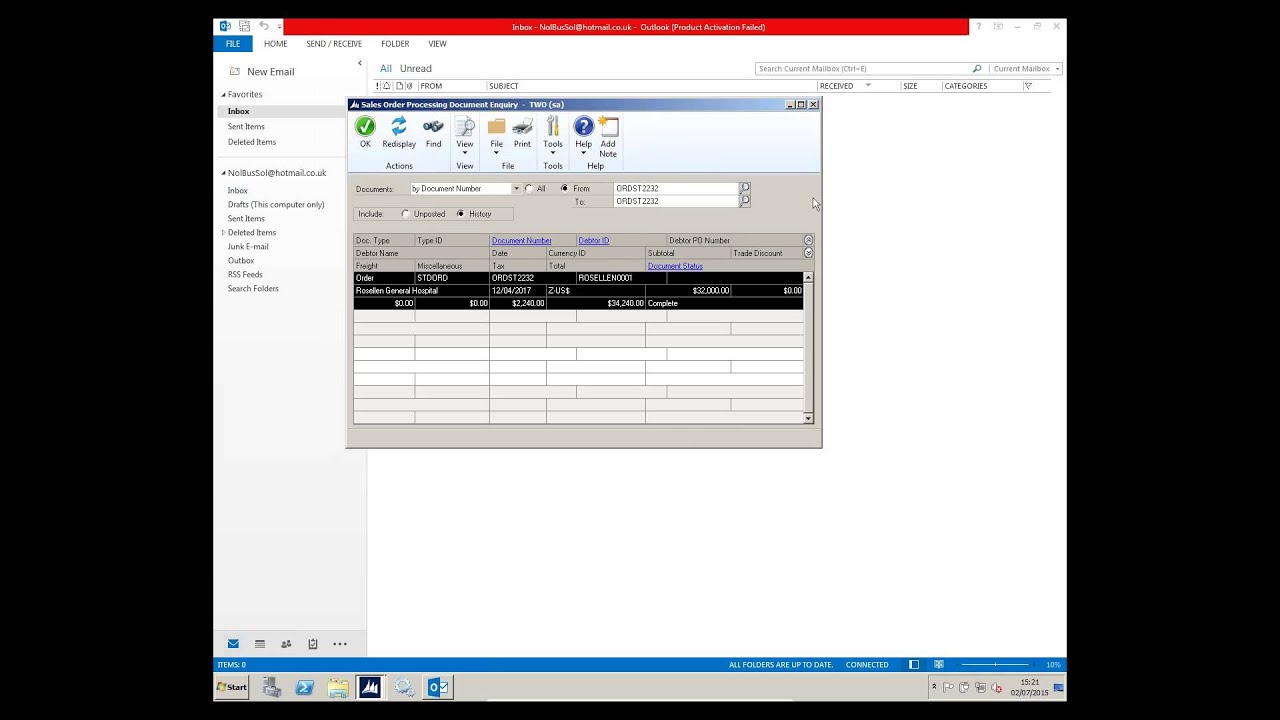Click the Dynamics GP taskbar icon
The height and width of the screenshot is (720, 1280).
(370, 687)
